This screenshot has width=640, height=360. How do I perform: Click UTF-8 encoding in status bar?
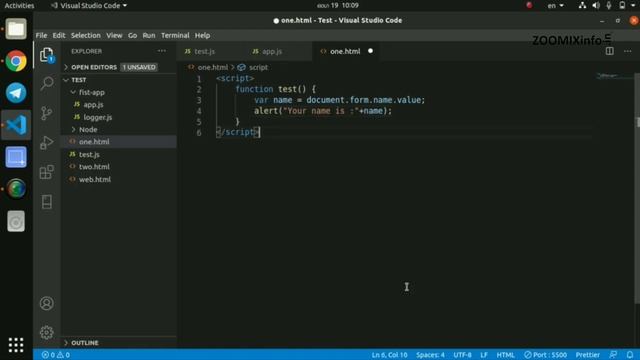(x=462, y=355)
